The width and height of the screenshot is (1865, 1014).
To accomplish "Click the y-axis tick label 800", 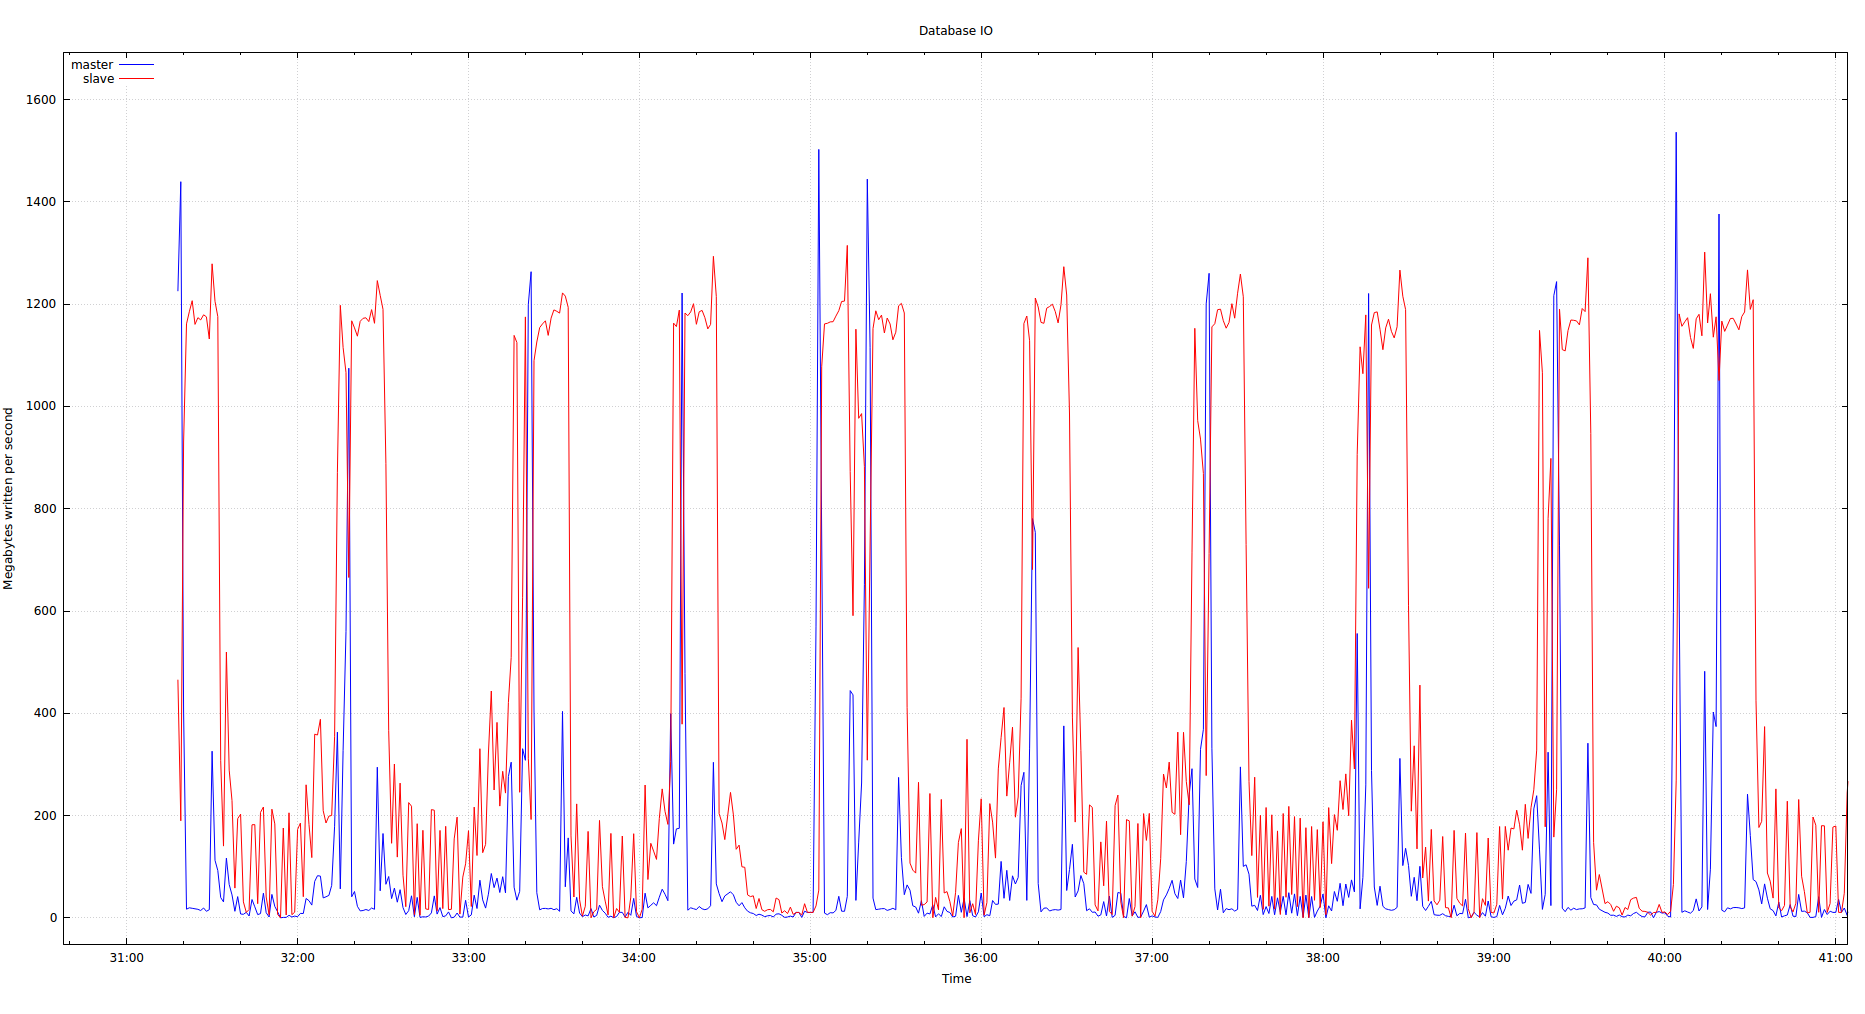I will click(45, 509).
